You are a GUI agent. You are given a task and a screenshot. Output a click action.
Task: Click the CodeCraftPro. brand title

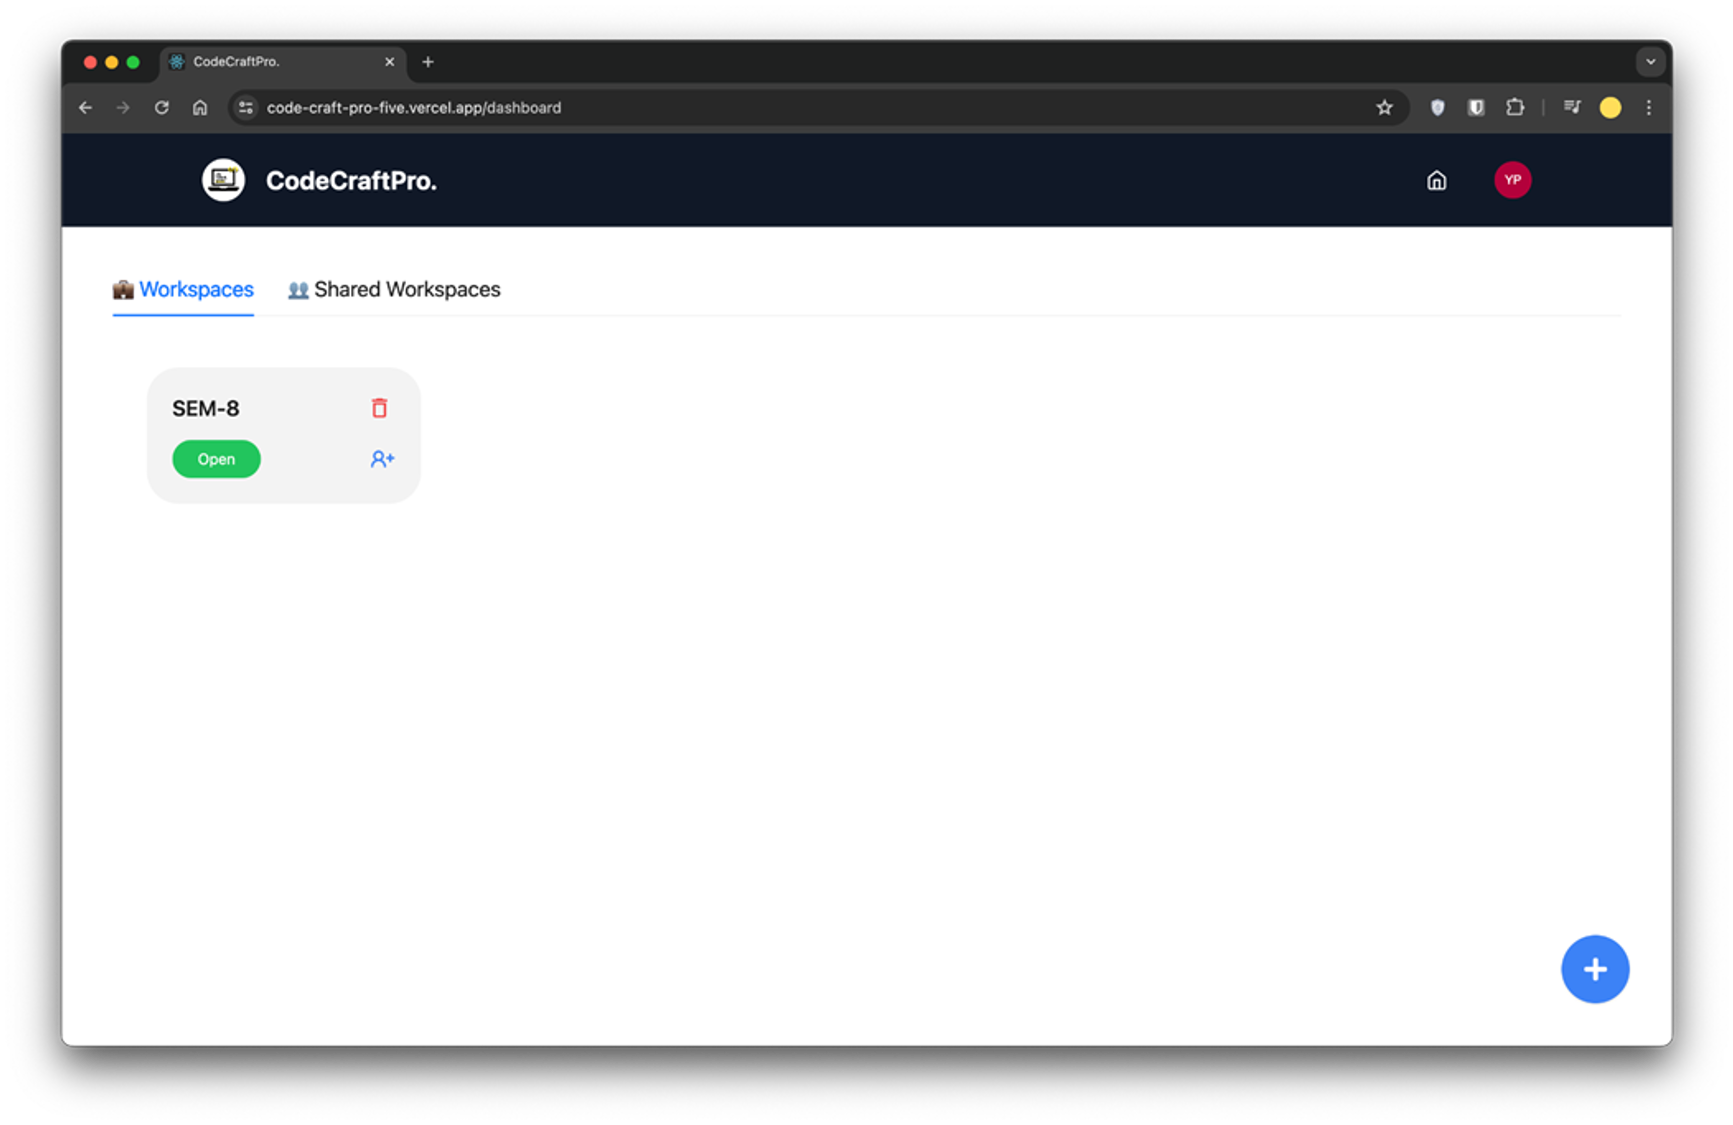[351, 181]
